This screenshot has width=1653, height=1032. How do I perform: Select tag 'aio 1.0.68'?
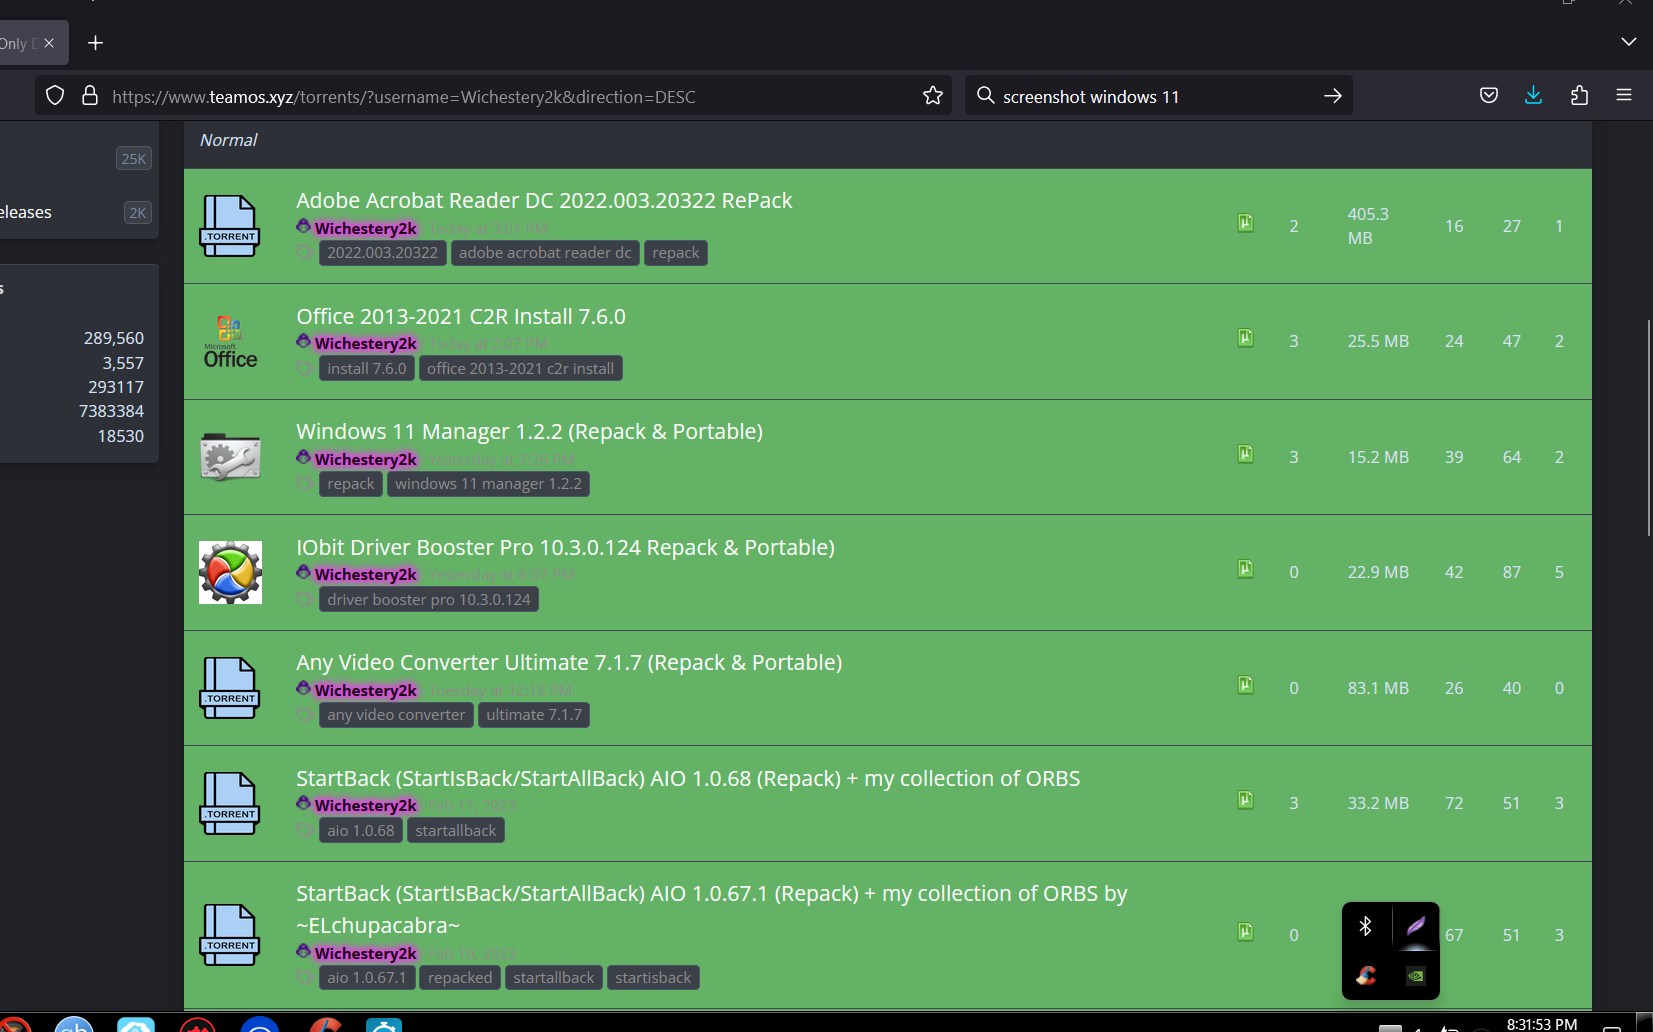361,831
